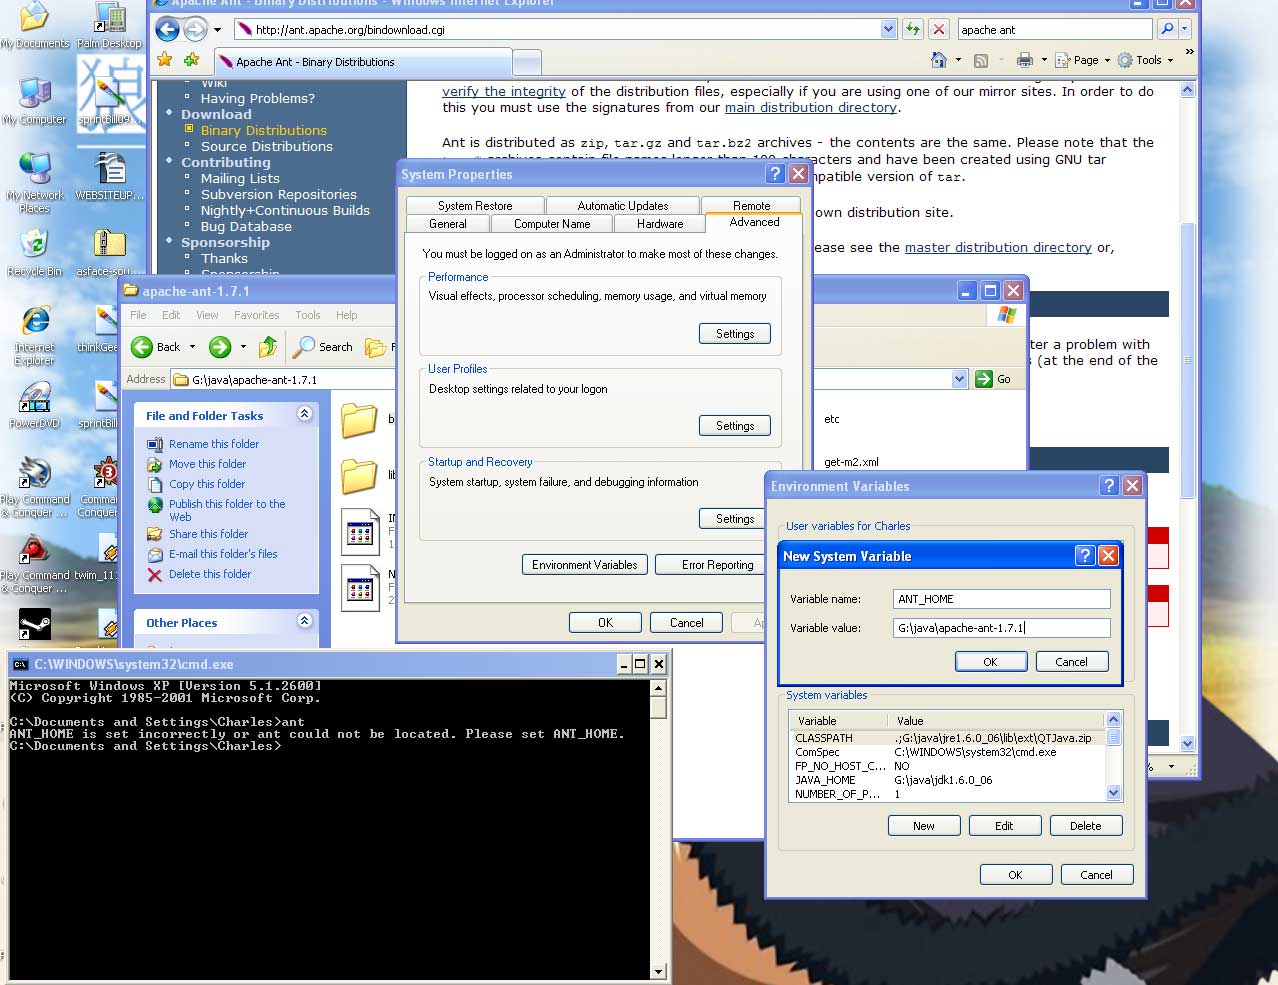1278x985 pixels.
Task: Click the Go button in Explorer address bar
Action: pos(993,379)
